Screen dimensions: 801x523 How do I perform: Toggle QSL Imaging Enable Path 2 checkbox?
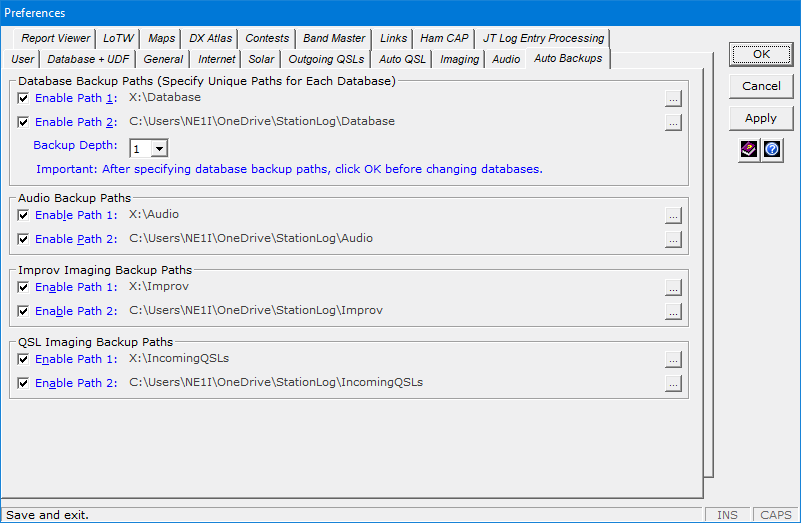23,383
